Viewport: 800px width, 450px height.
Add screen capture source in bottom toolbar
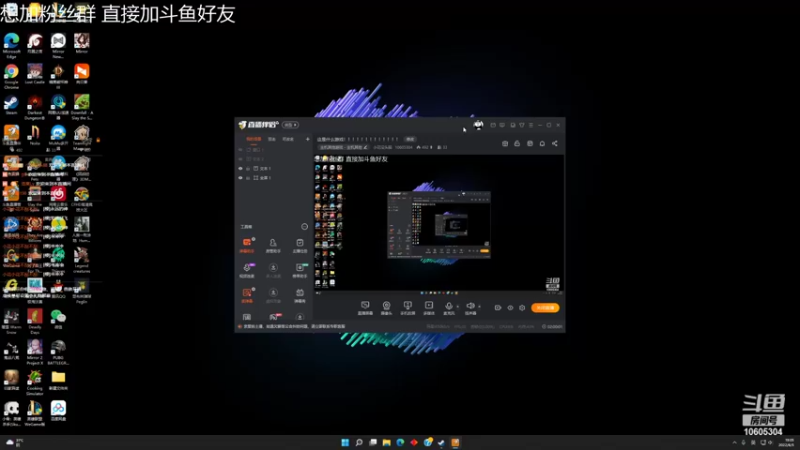tap(365, 307)
